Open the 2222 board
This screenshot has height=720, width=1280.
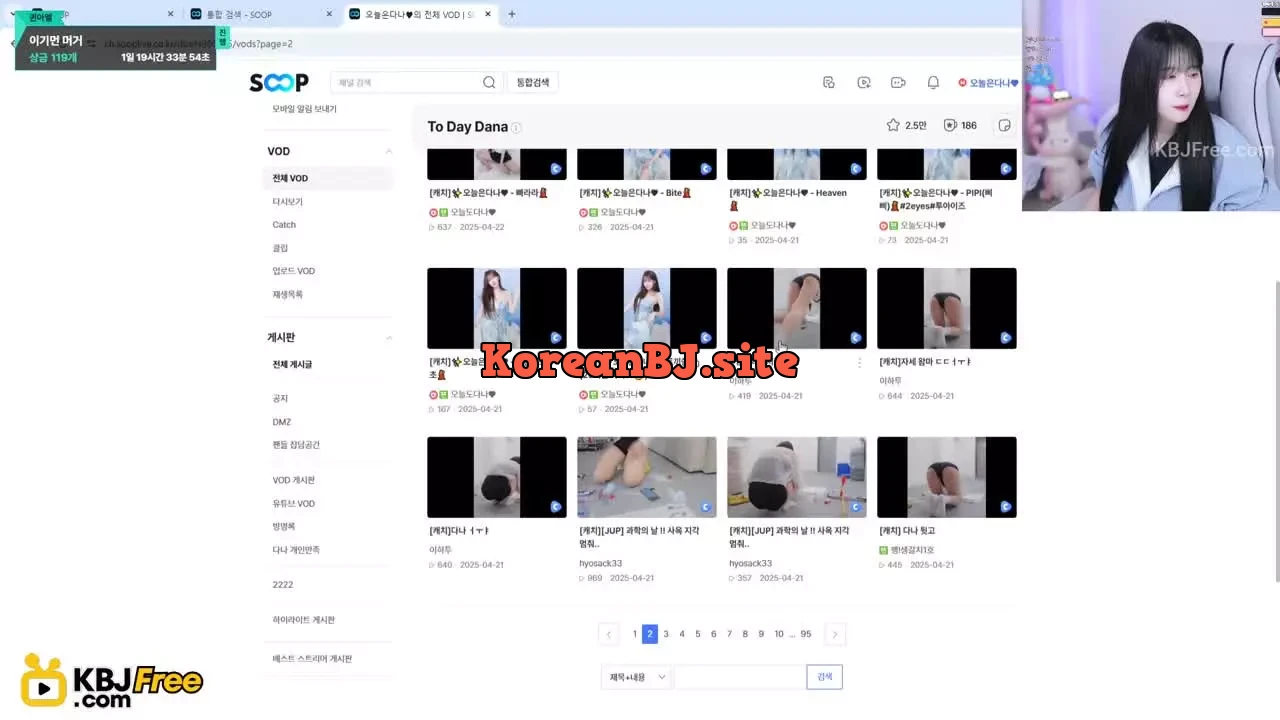pyautogui.click(x=282, y=584)
